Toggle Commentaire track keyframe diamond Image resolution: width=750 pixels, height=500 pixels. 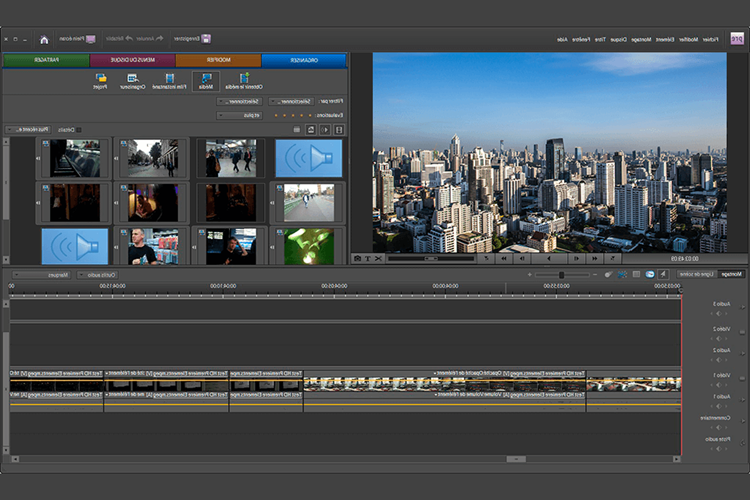pyautogui.click(x=718, y=427)
